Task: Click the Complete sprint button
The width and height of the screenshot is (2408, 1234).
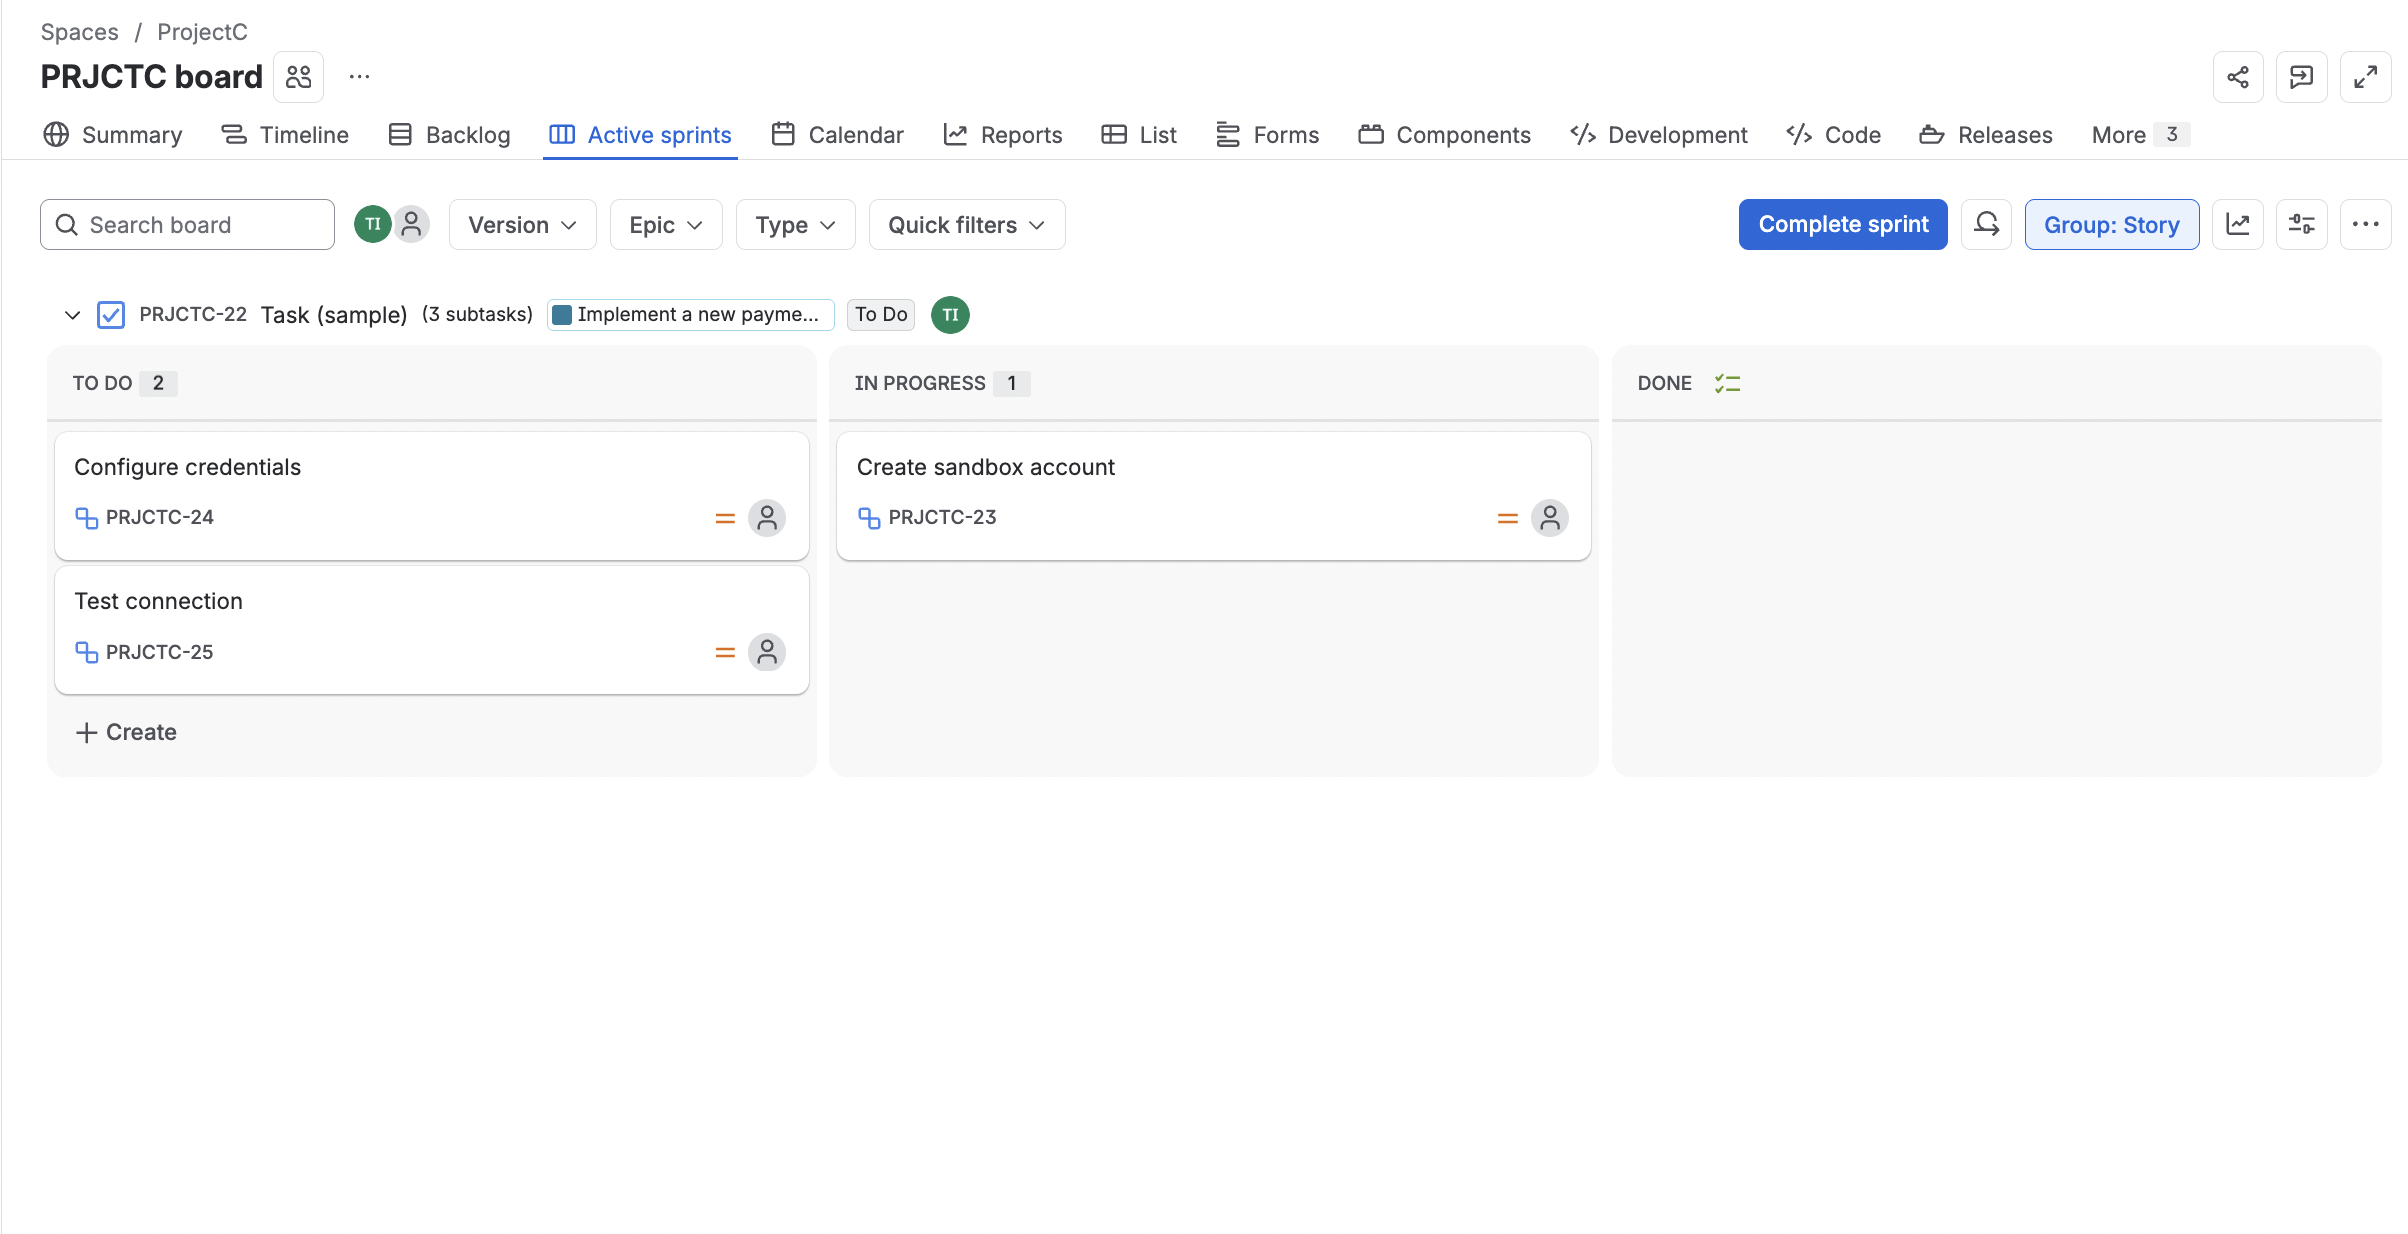Action: (x=1842, y=224)
